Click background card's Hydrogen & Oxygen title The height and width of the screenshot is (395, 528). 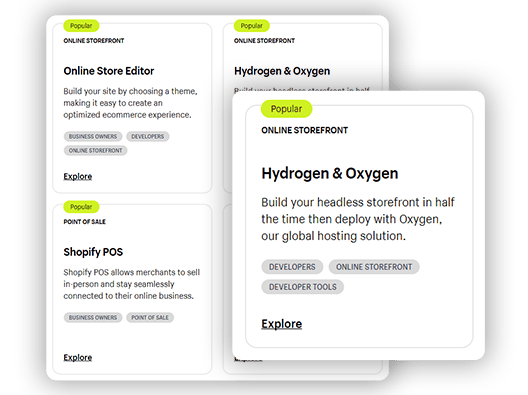[282, 71]
